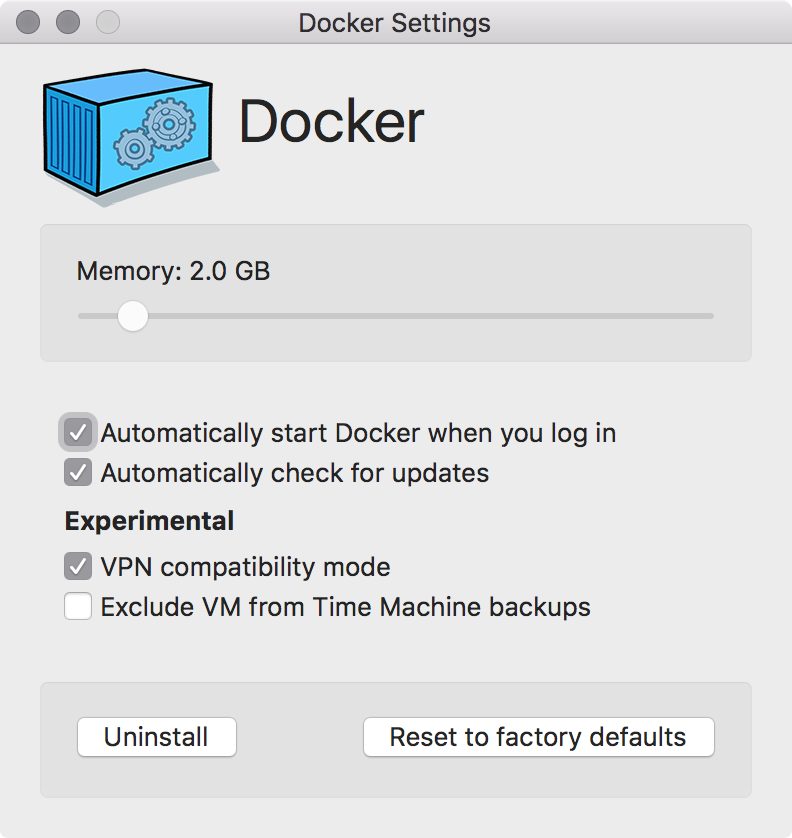
Task: Click the 'VPN compatibility mode' label text
Action: (245, 567)
